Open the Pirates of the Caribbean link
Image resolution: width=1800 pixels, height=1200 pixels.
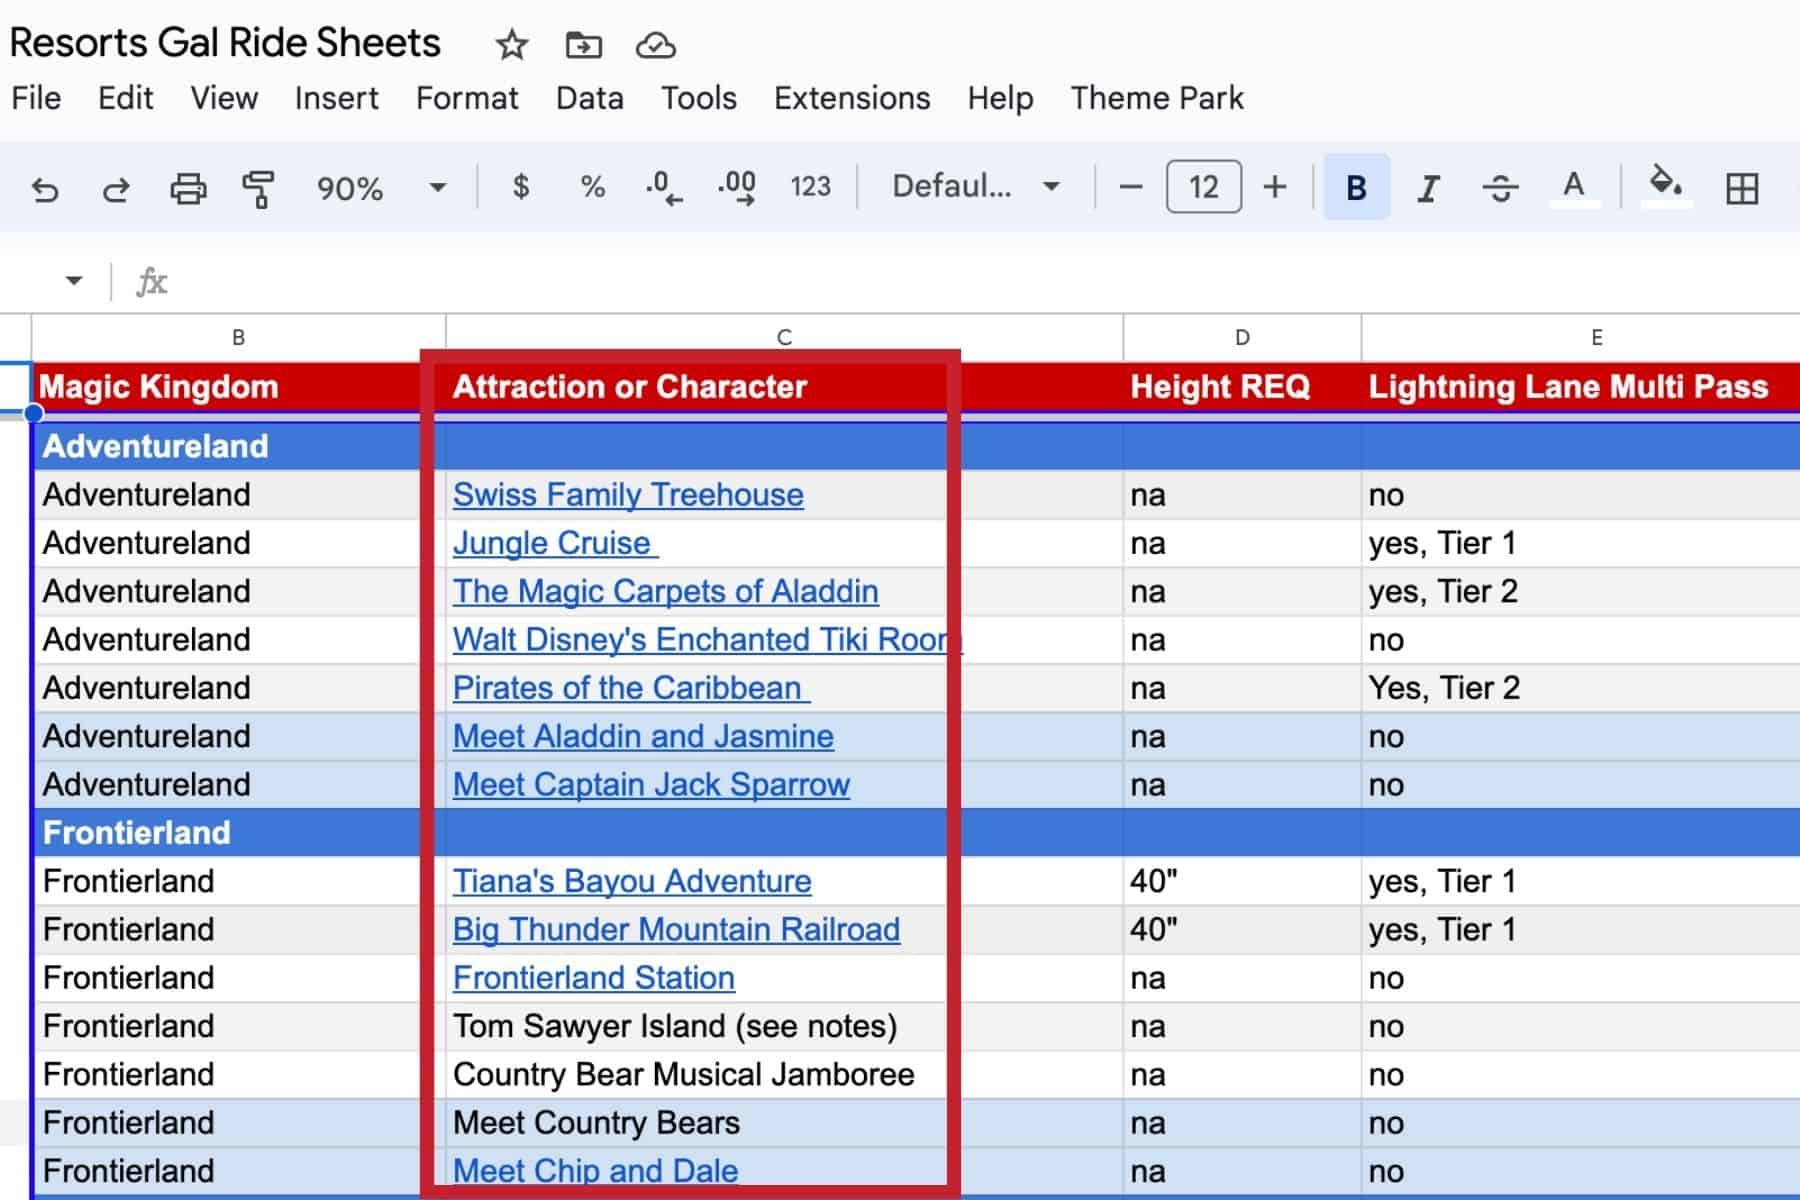point(631,688)
